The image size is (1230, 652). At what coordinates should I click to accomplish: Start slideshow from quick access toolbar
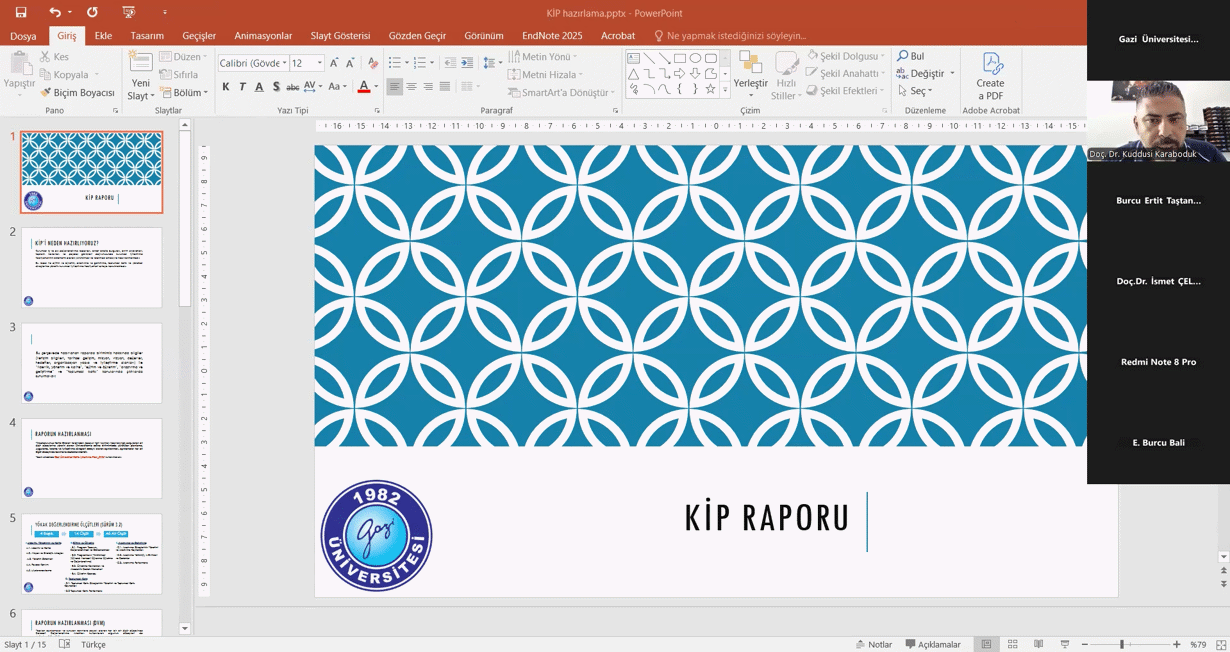tap(128, 12)
